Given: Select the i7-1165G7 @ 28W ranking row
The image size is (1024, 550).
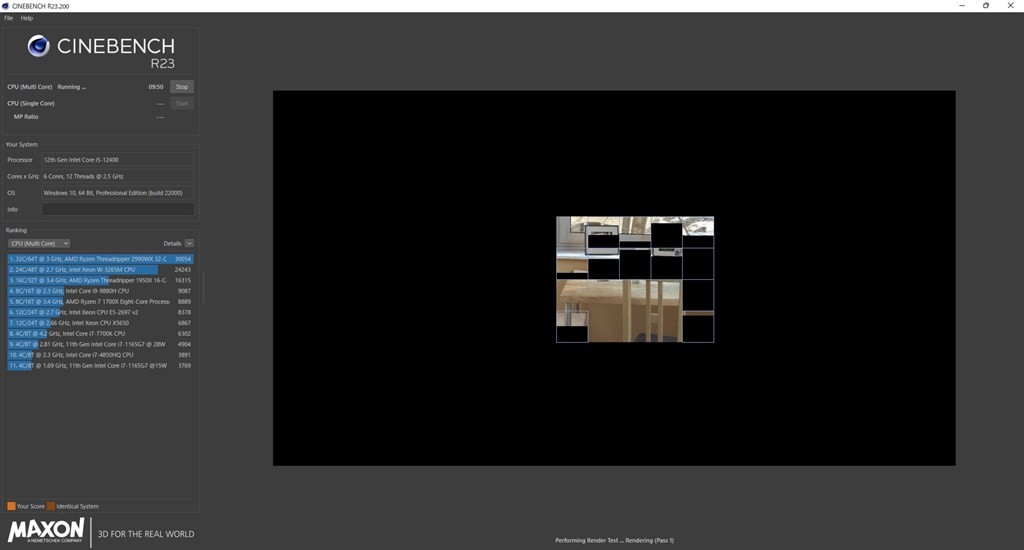Looking at the screenshot, I should [x=100, y=344].
